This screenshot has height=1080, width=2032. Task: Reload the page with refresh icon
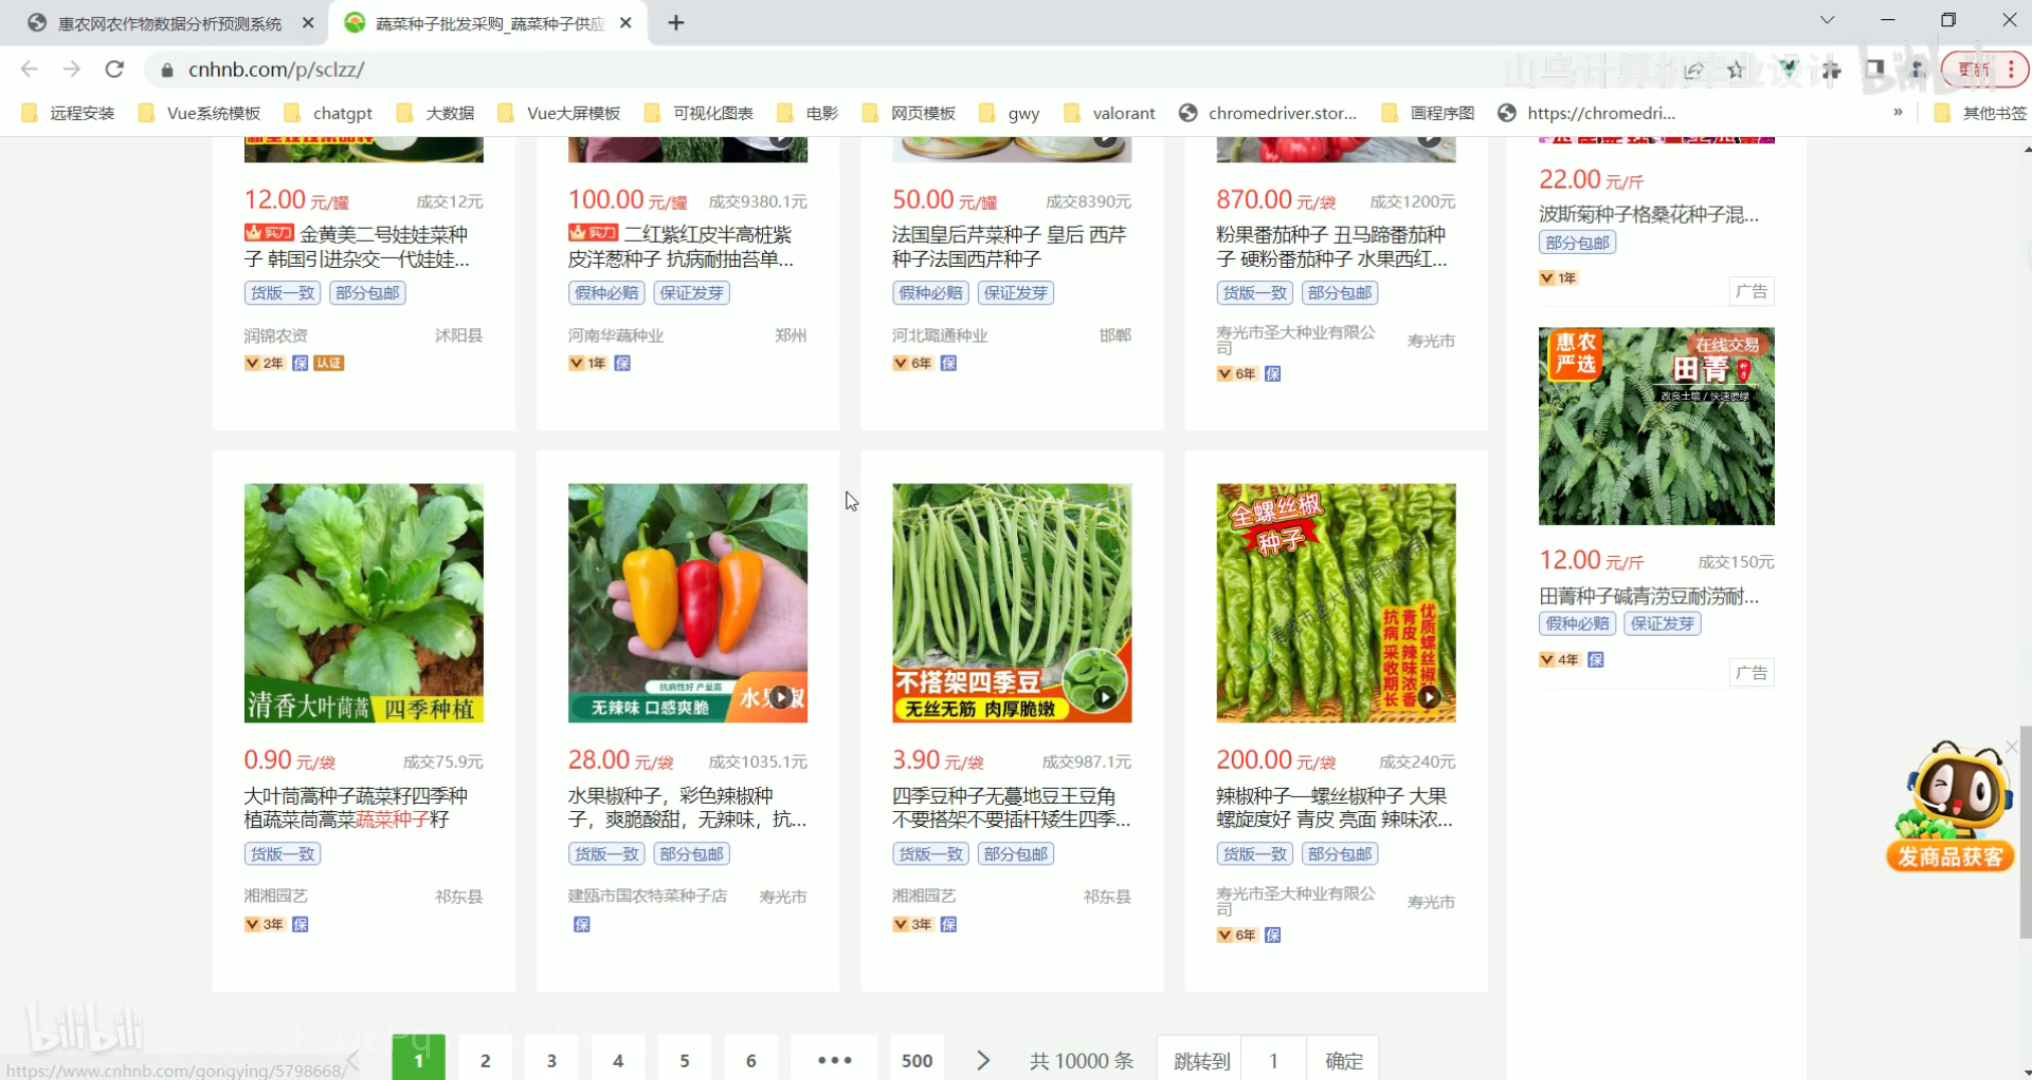pyautogui.click(x=114, y=69)
